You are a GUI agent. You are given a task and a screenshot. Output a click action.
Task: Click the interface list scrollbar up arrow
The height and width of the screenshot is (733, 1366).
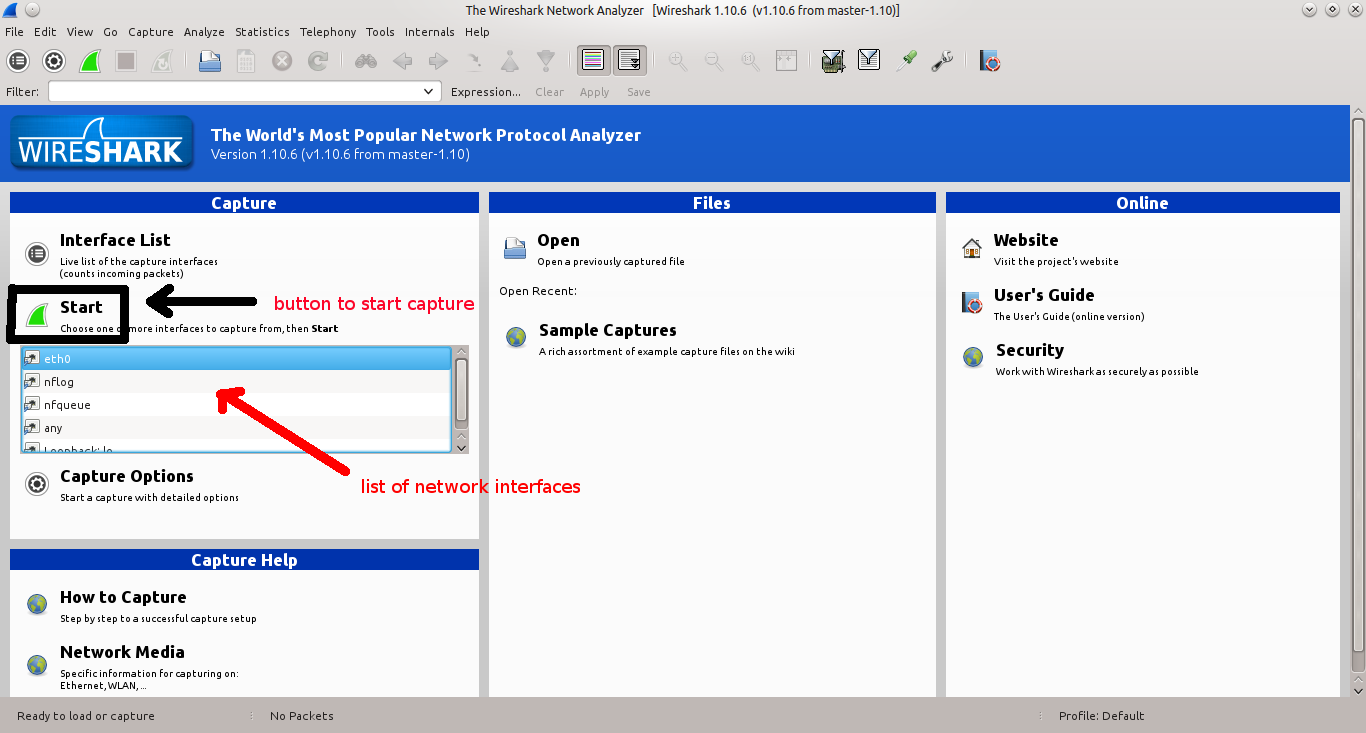pyautogui.click(x=461, y=352)
